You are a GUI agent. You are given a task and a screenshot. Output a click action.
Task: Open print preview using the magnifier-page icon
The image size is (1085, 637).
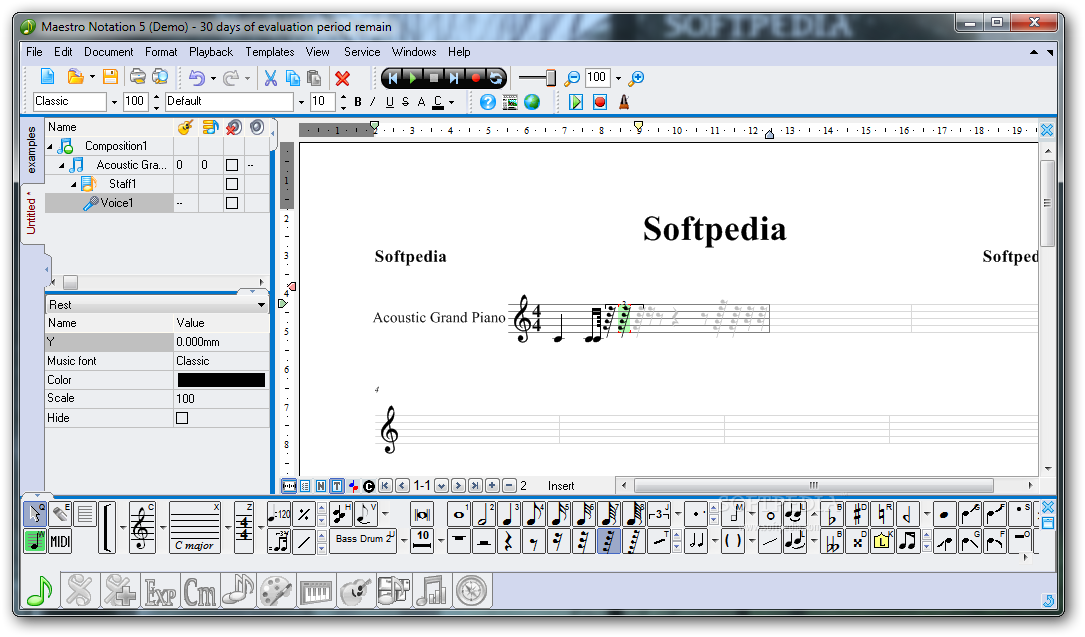(x=160, y=77)
